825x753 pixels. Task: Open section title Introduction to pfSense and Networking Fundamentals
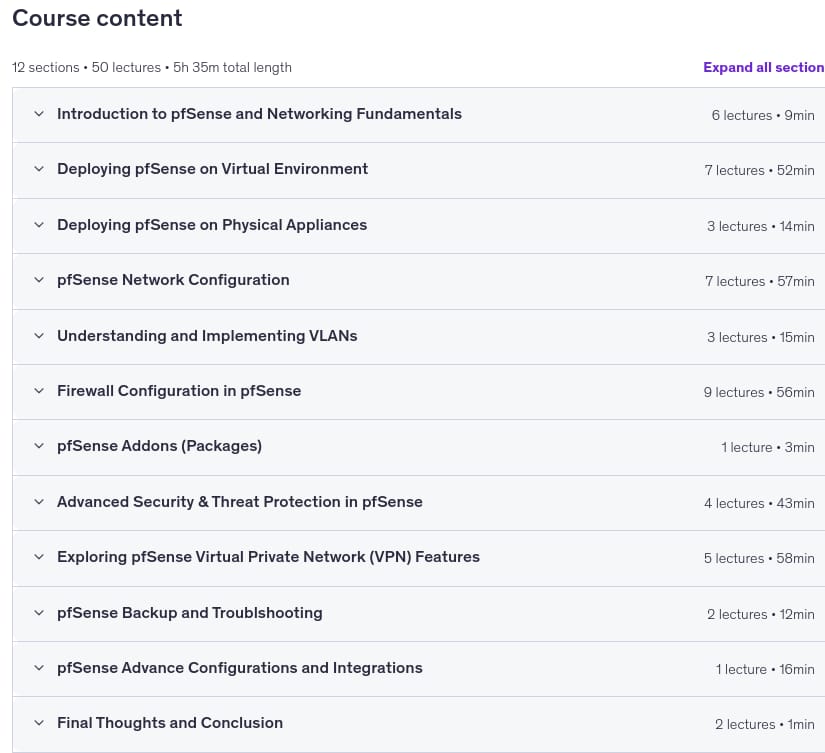(x=259, y=114)
